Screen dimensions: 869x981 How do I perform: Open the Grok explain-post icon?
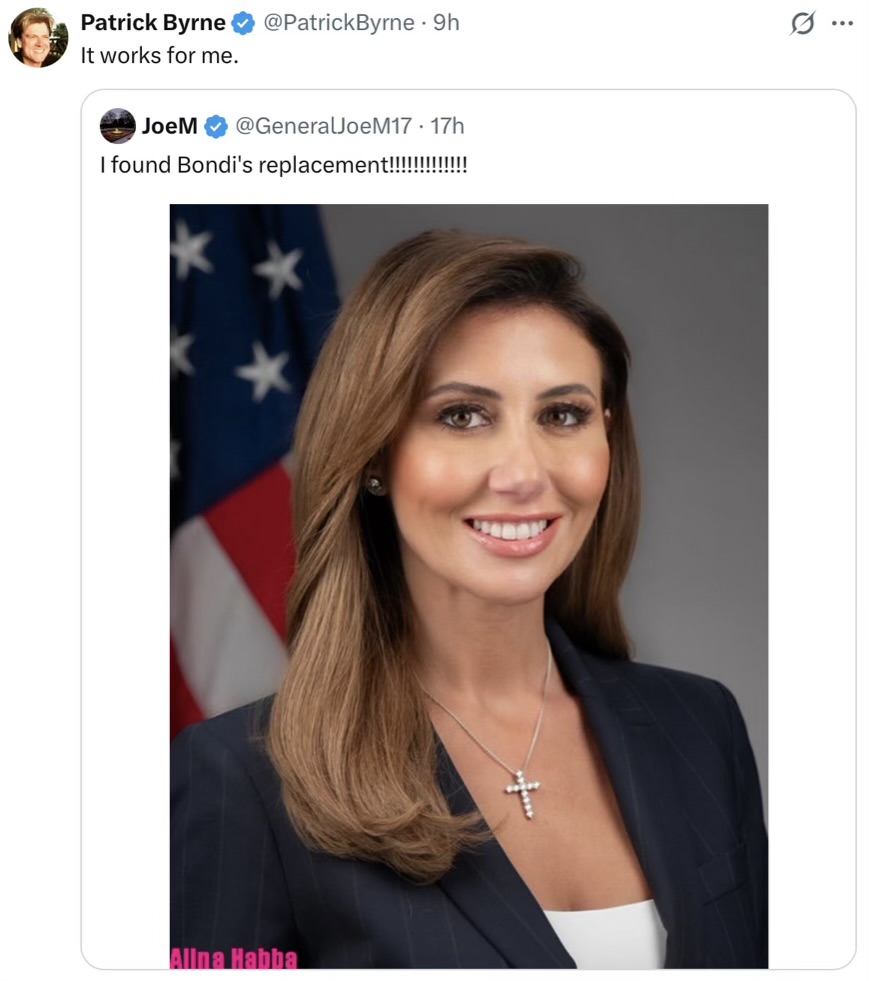click(x=802, y=23)
